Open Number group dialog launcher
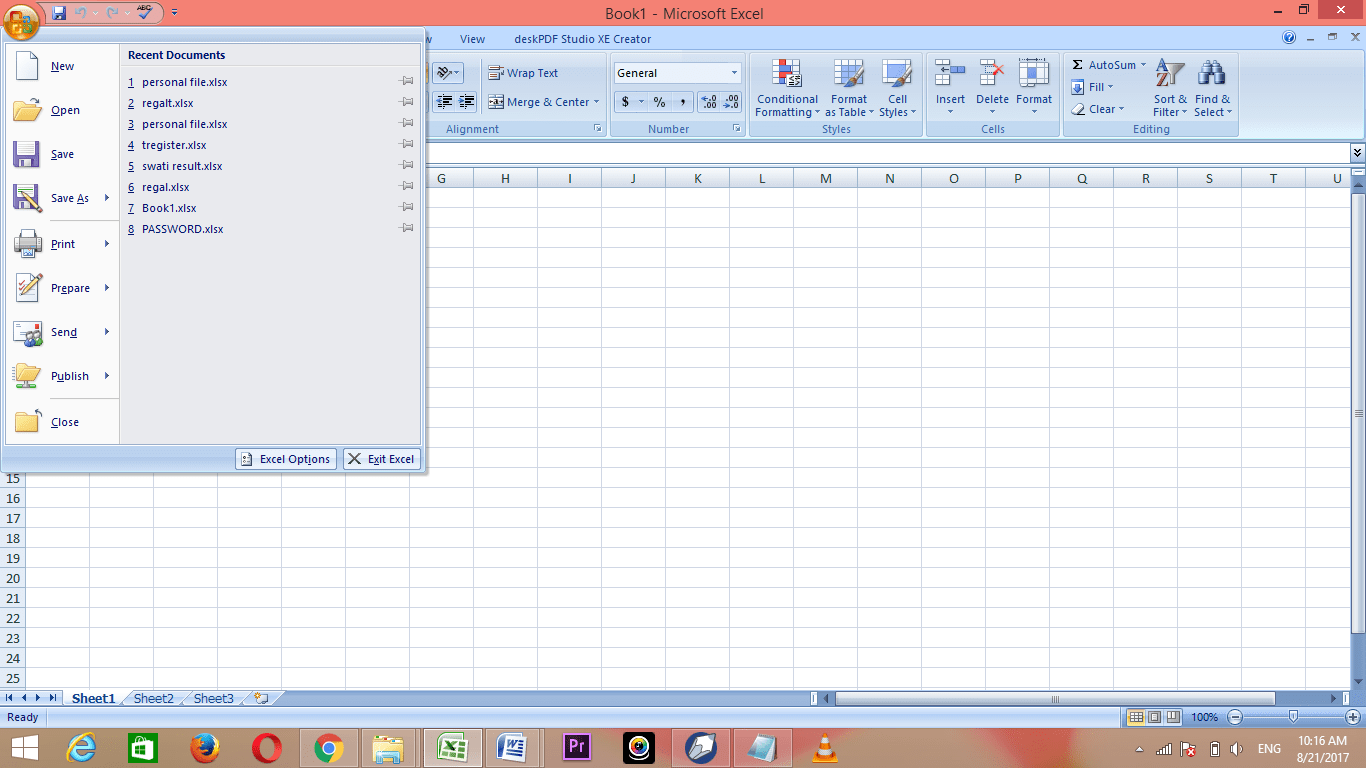Viewport: 1366px width, 768px height. pos(737,129)
